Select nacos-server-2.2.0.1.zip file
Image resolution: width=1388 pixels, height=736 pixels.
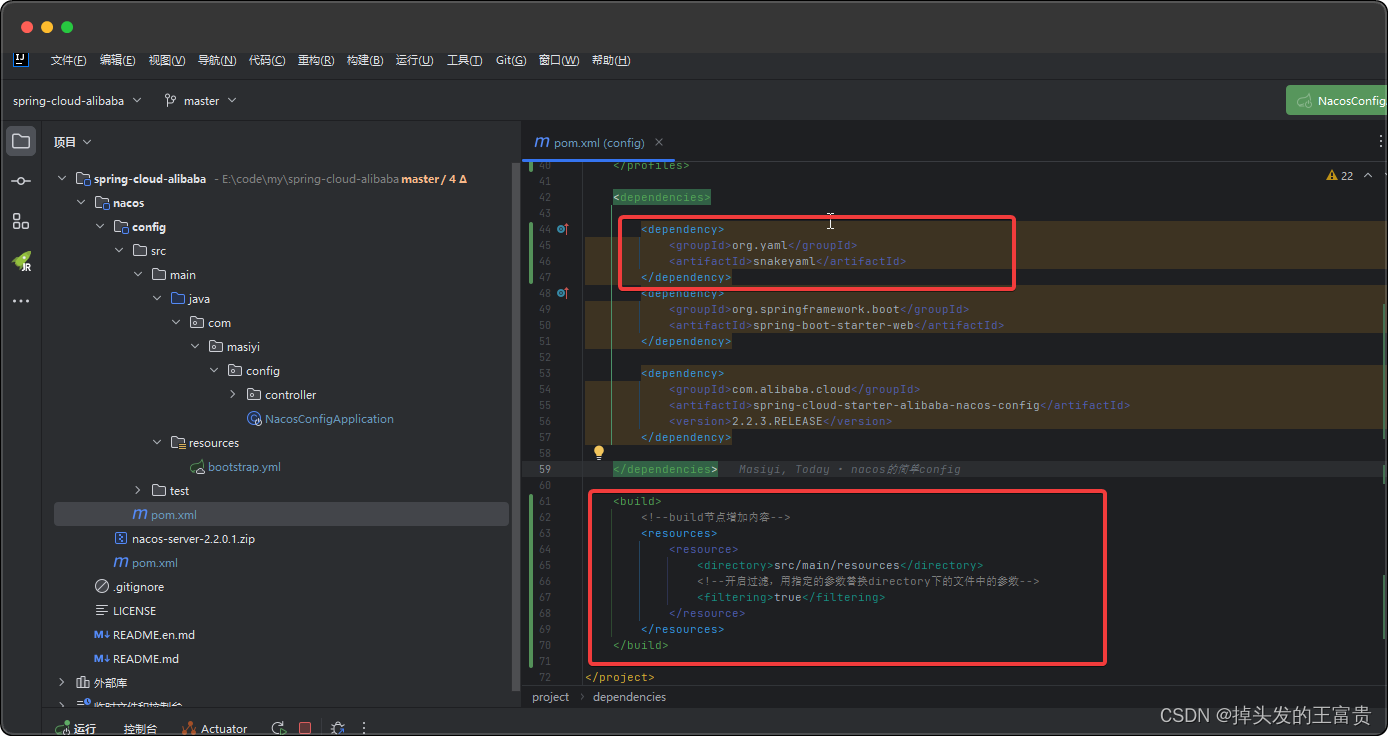click(184, 539)
